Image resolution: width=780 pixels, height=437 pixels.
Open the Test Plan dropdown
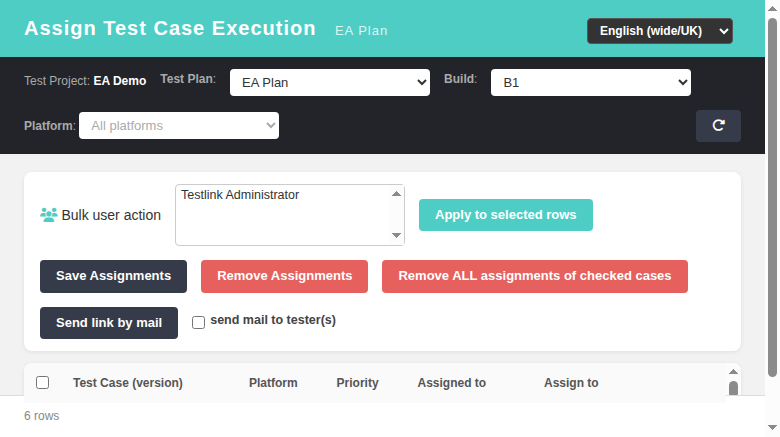(330, 83)
